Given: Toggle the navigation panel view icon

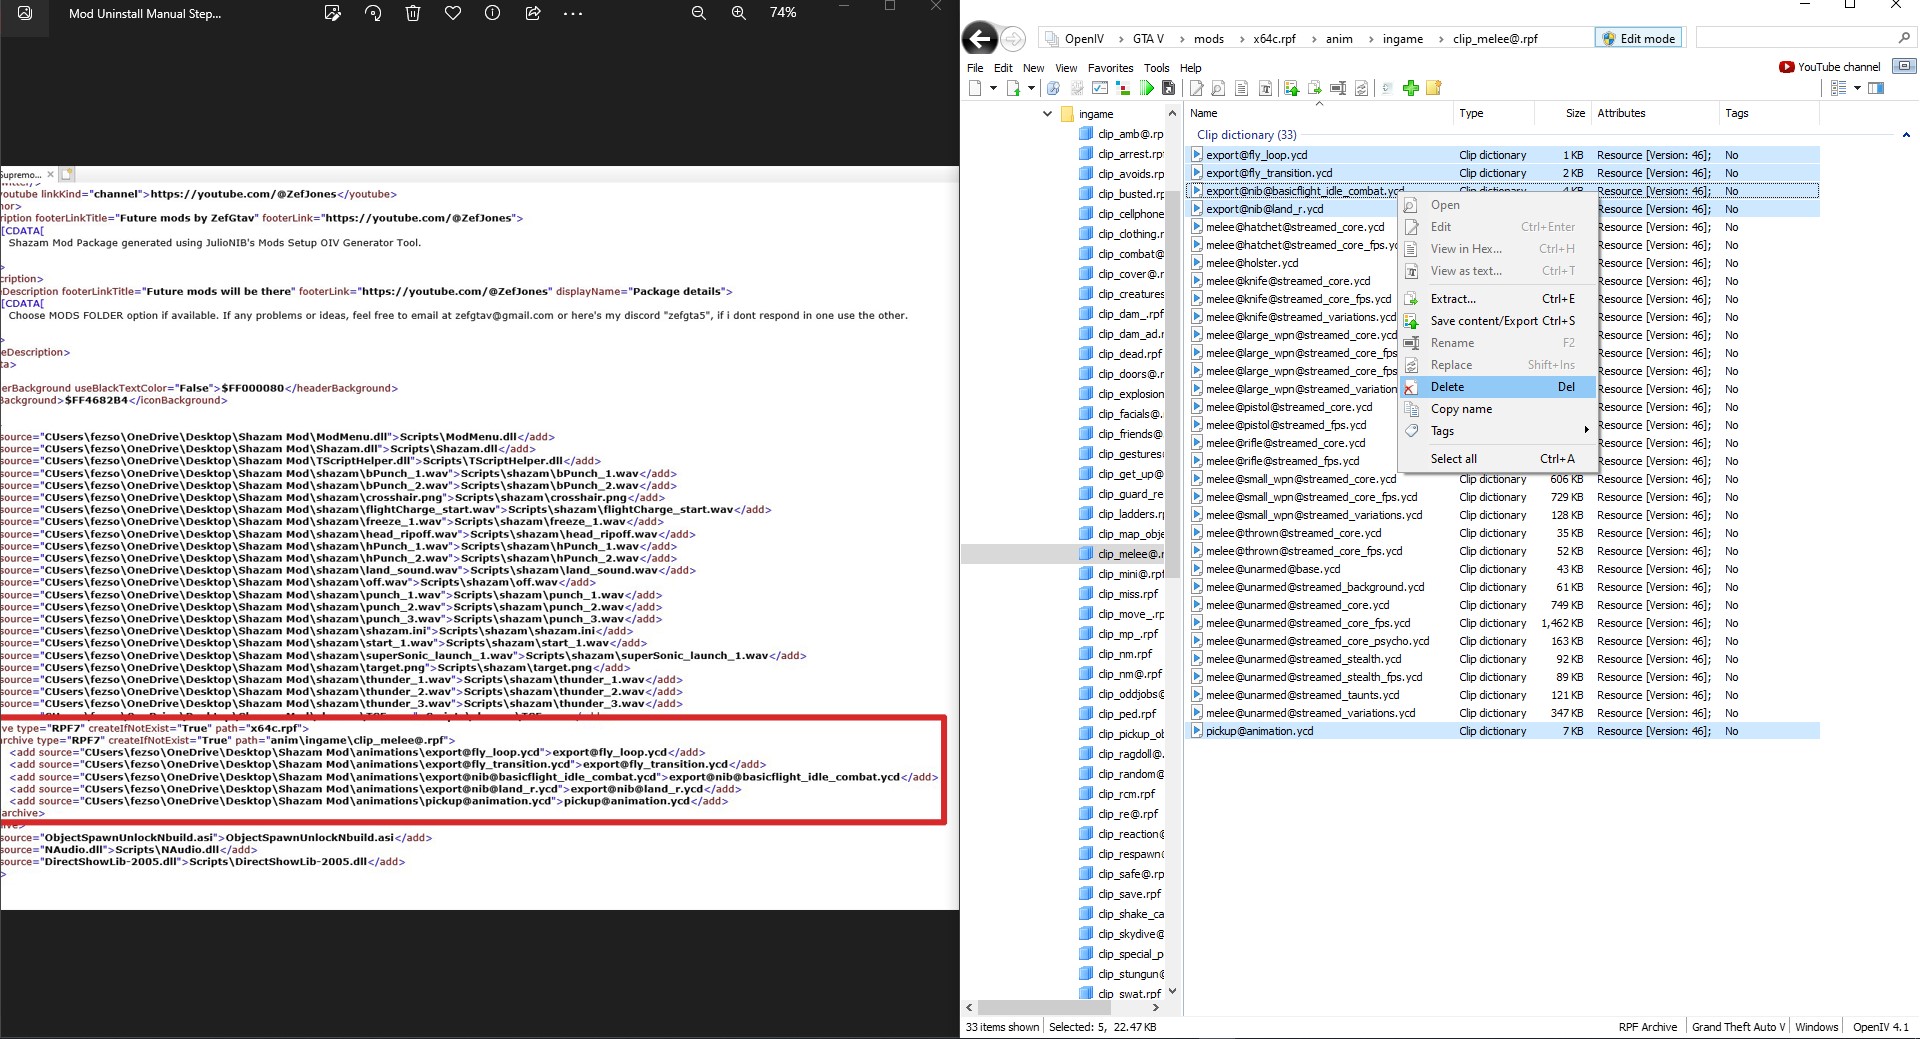Looking at the screenshot, I should click(1878, 88).
